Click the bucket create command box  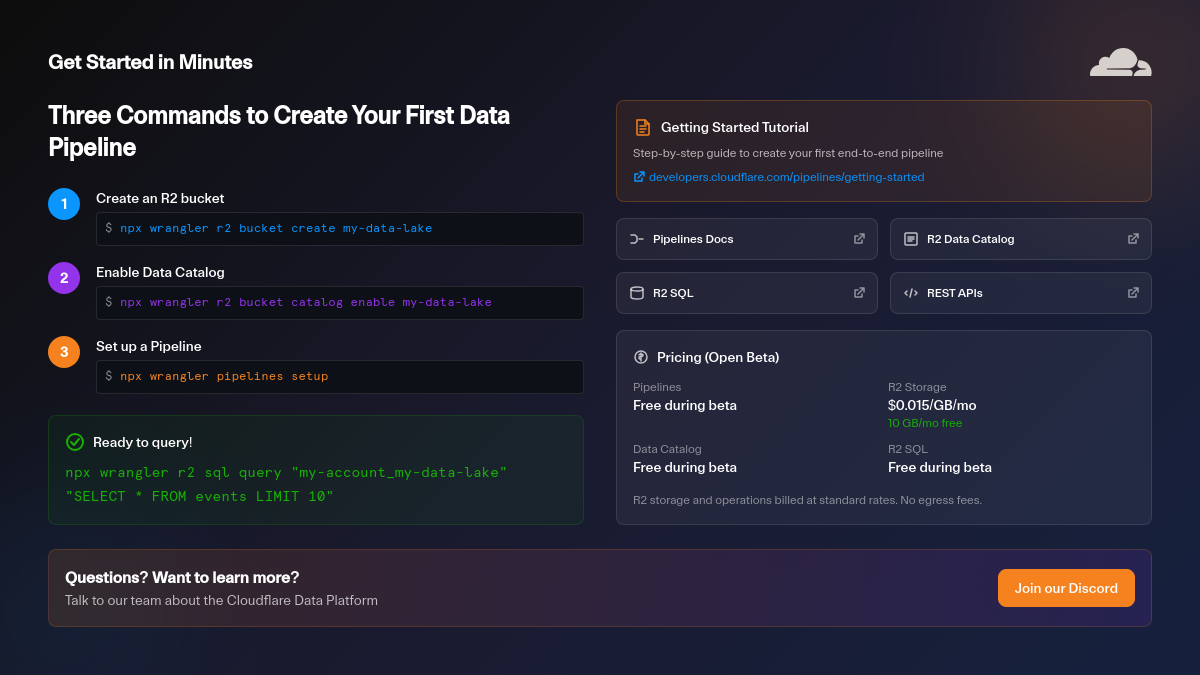click(339, 229)
